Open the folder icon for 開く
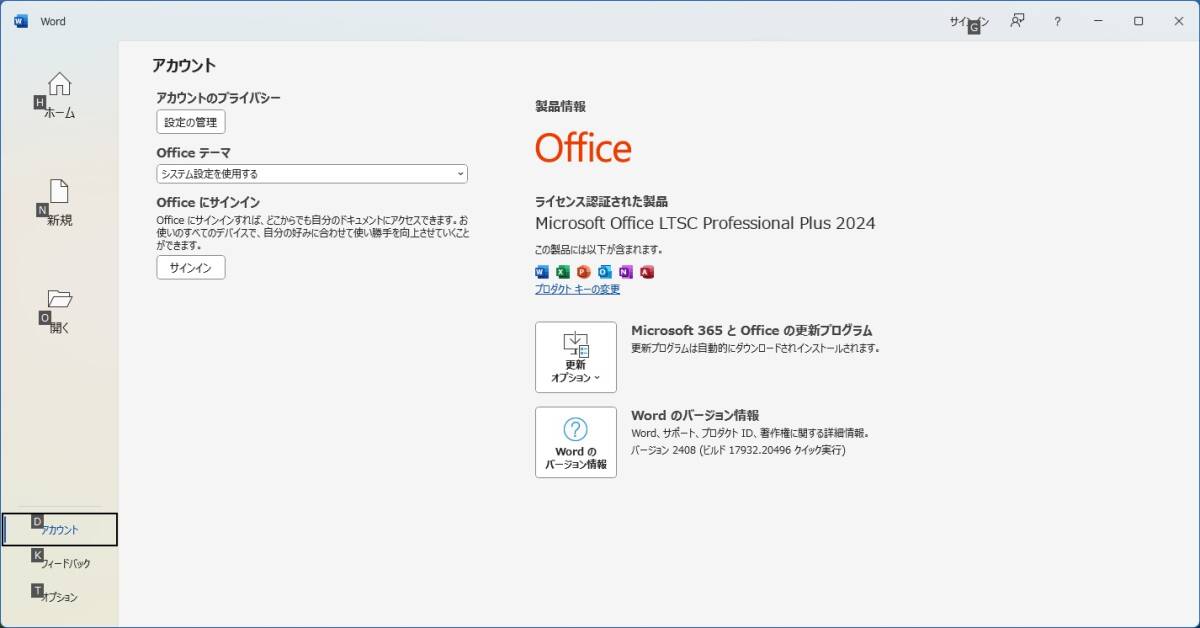Screen dimensions: 1200x628 tap(60, 298)
